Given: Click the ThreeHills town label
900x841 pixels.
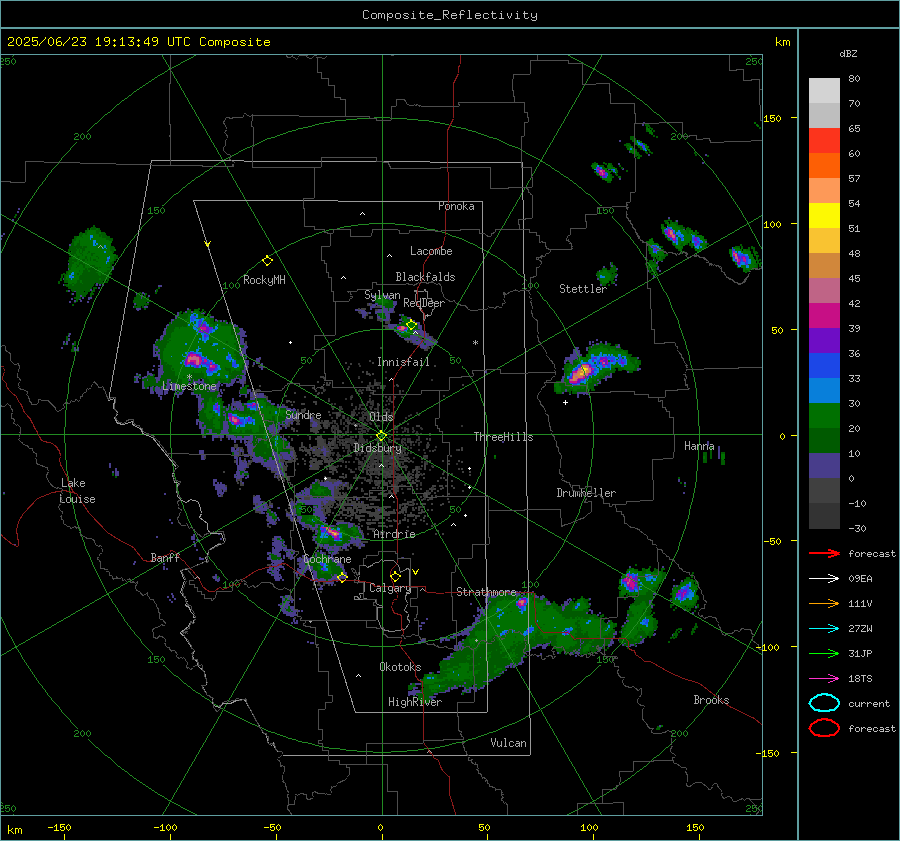Looking at the screenshot, I should click(503, 437).
